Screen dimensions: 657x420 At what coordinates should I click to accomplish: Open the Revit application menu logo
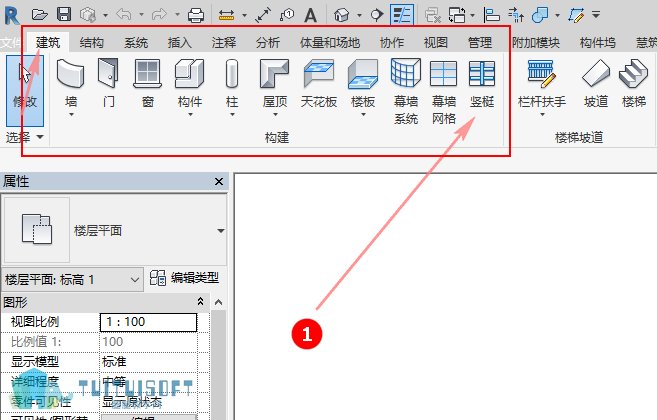point(12,16)
